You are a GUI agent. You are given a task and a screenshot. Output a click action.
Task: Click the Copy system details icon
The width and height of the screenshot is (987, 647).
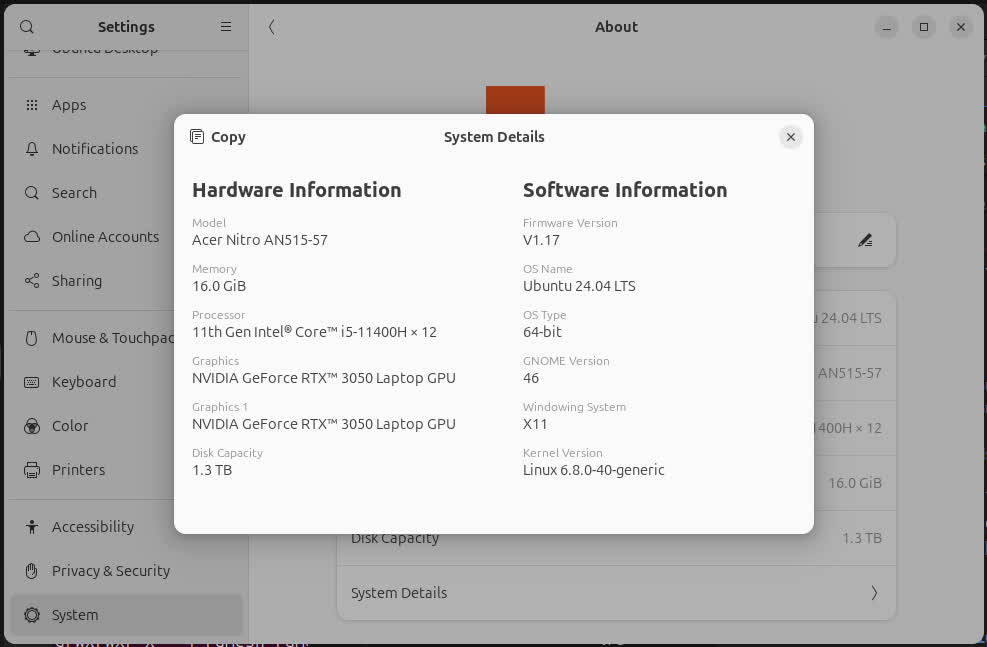pyautogui.click(x=198, y=137)
